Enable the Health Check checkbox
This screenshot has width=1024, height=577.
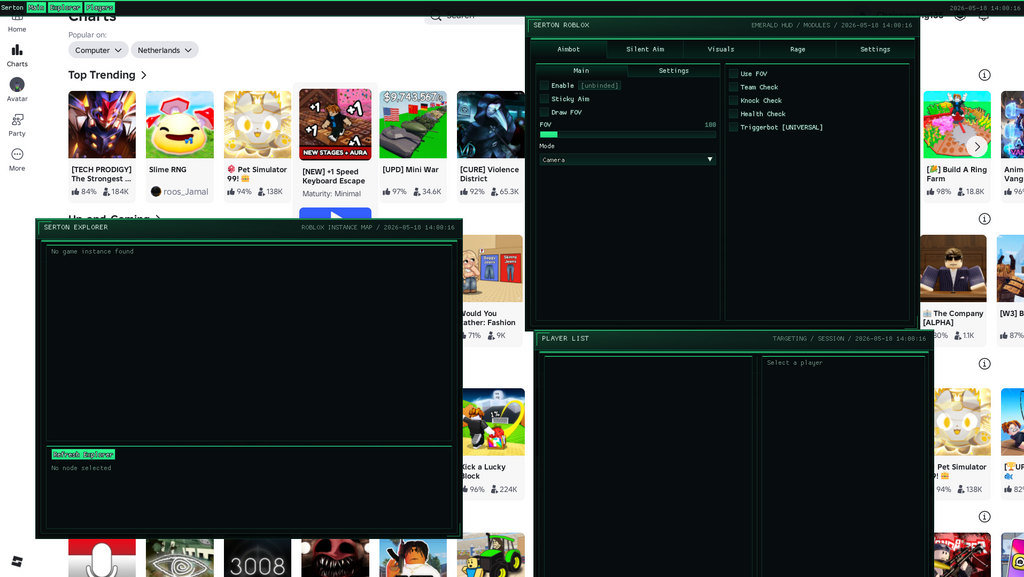[x=733, y=114]
